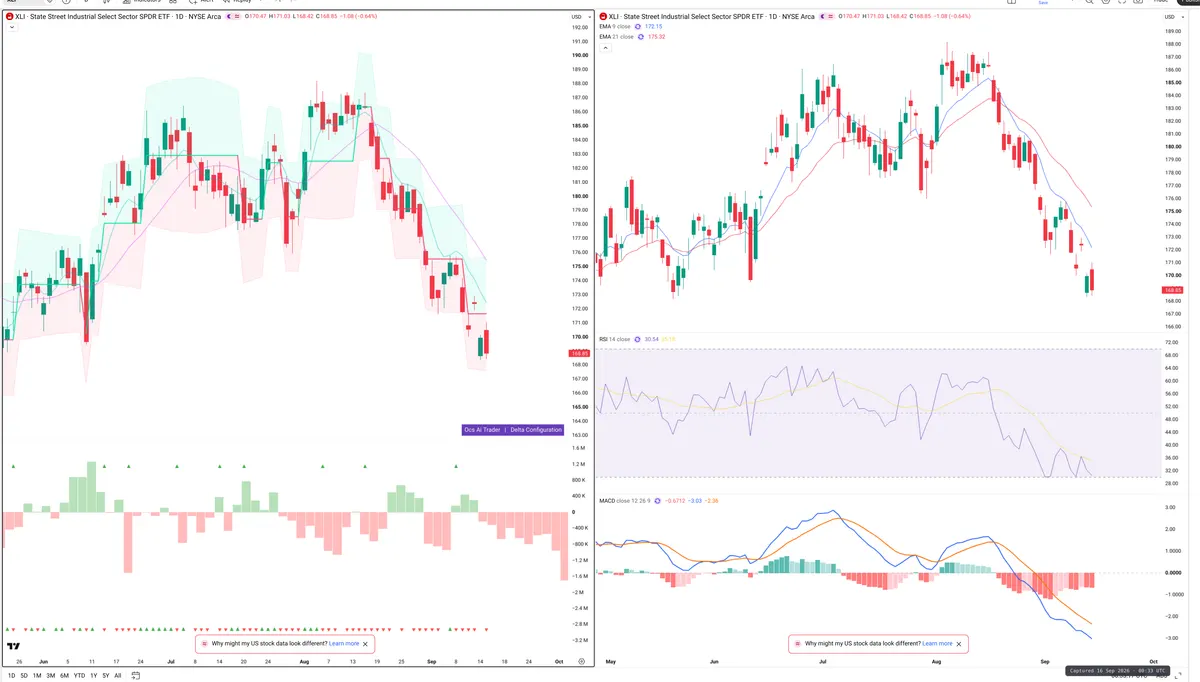Click the 168.85 price label on left chart
Image resolution: width=1200 pixels, height=682 pixels.
(579, 354)
